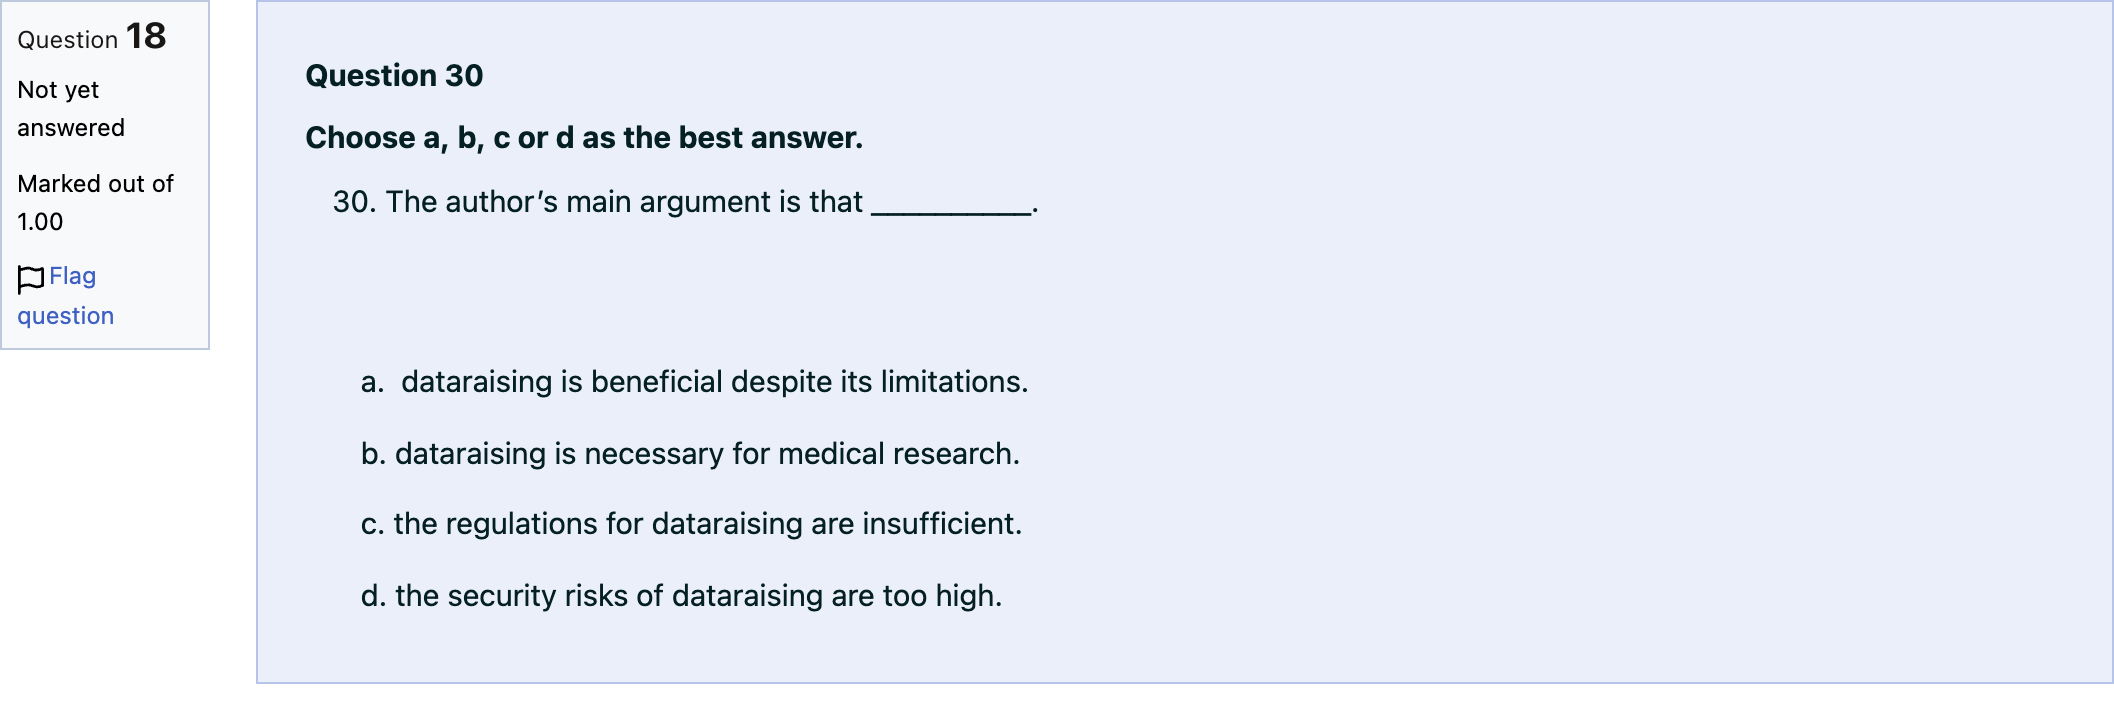The width and height of the screenshot is (2114, 716).
Task: Select answer c: regulations for dataraising insufficient
Action: 691,524
